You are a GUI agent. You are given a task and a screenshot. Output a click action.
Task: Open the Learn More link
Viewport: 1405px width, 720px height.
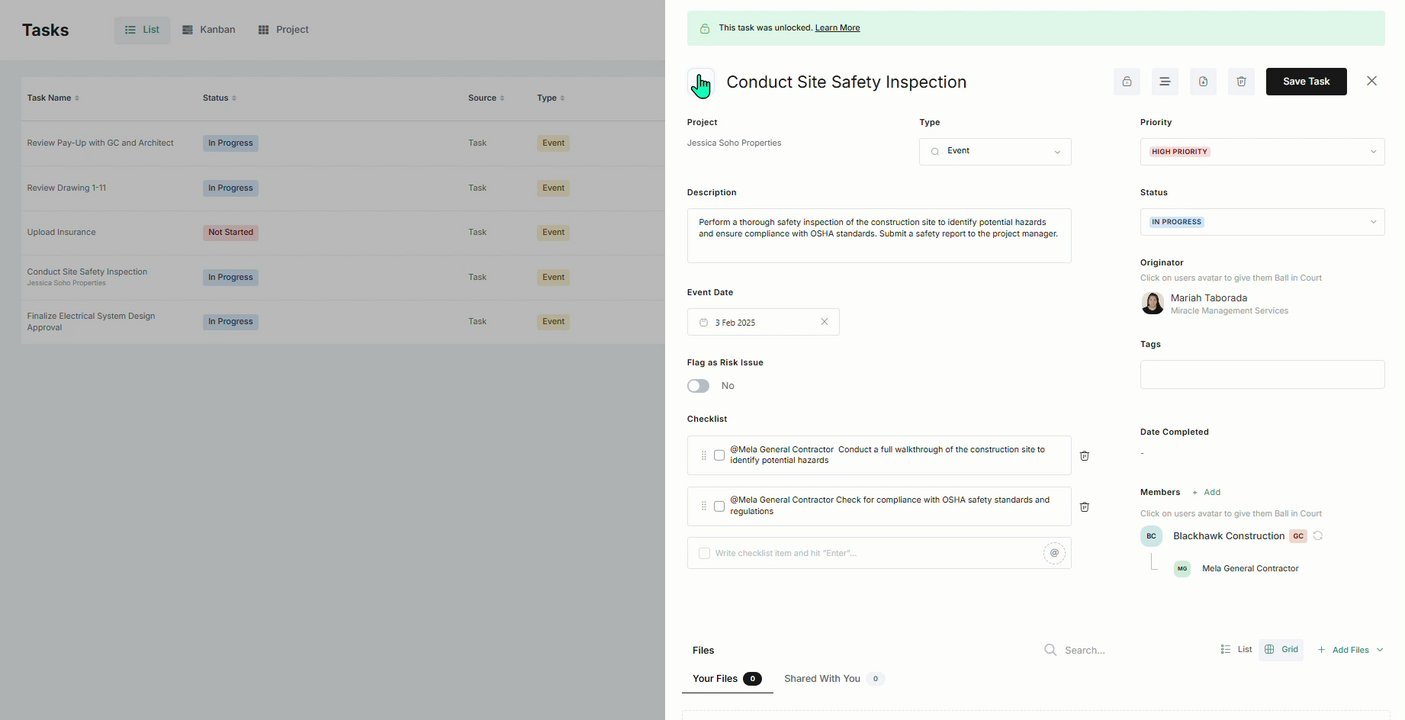coord(837,28)
